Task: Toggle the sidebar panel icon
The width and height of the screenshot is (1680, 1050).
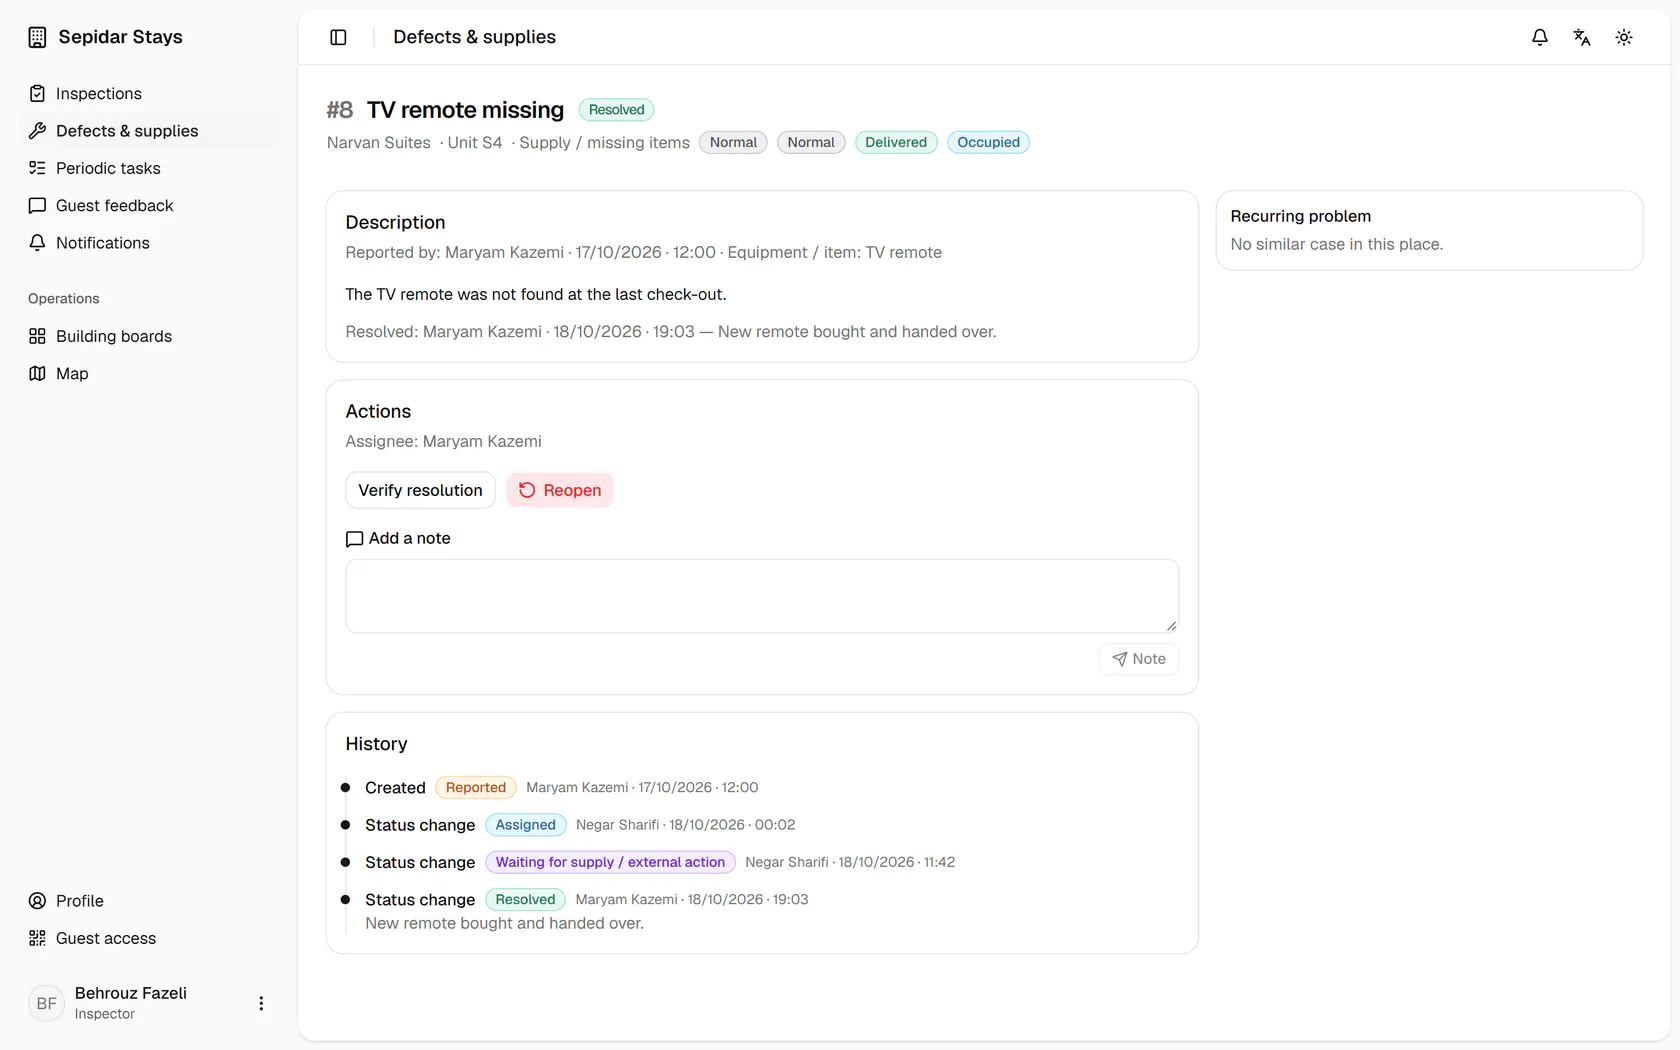Action: point(338,37)
